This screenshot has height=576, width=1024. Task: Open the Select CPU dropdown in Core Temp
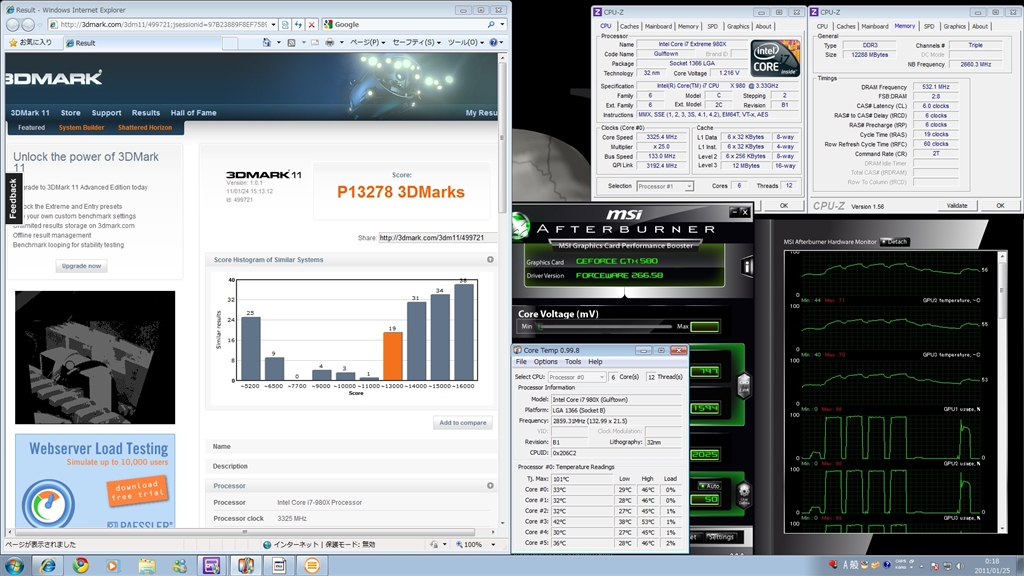(x=576, y=377)
